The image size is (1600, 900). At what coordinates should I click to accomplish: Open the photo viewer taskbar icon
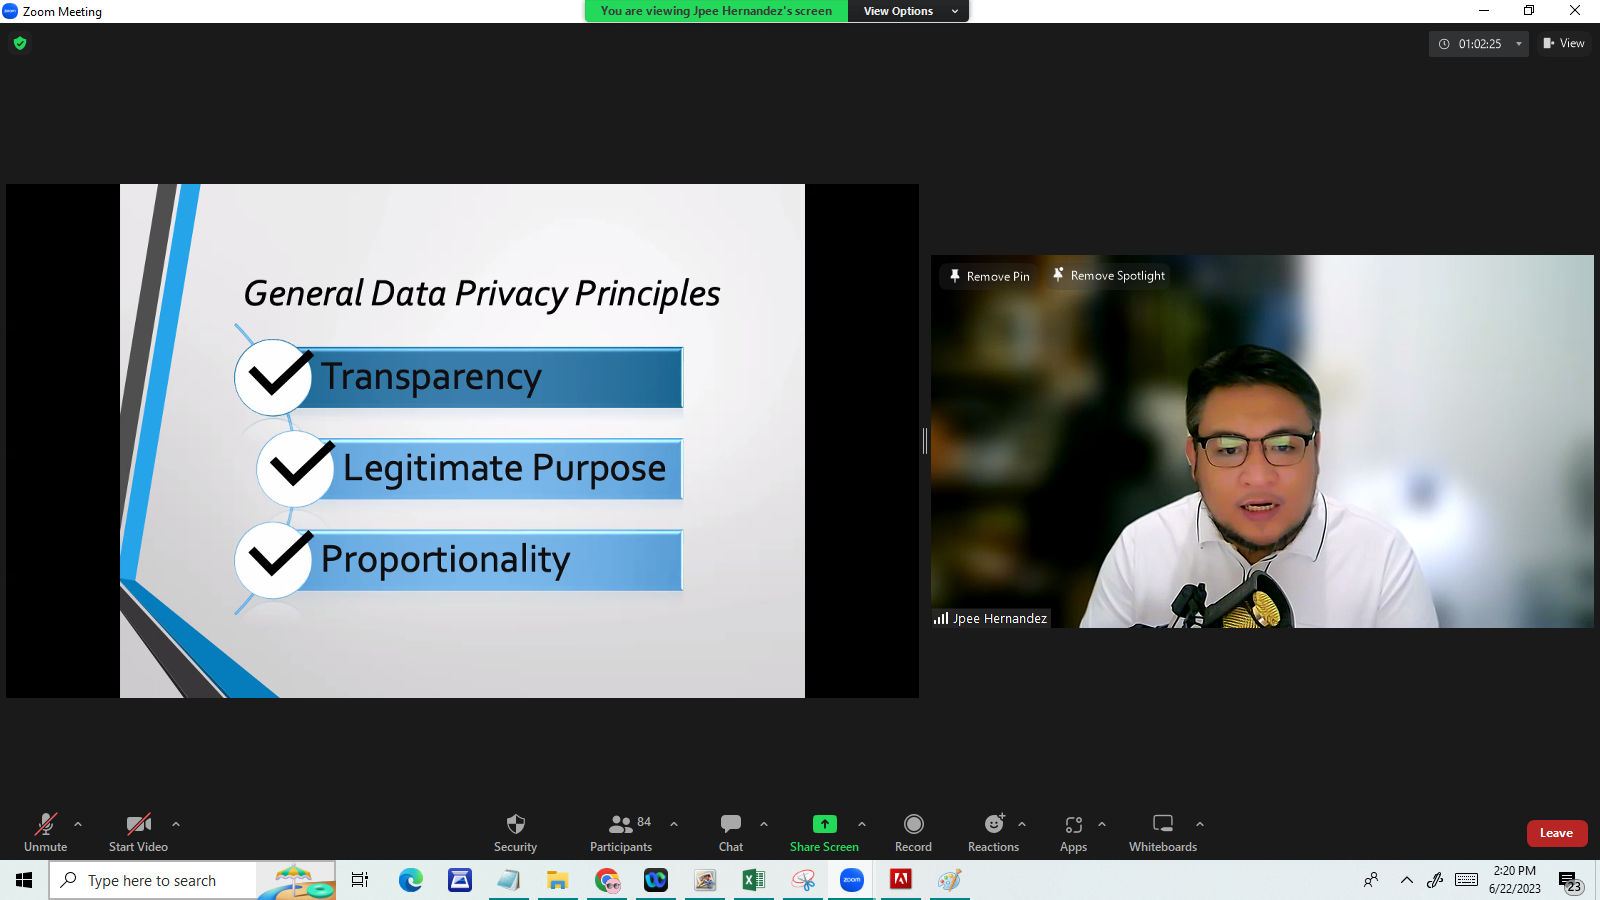705,880
